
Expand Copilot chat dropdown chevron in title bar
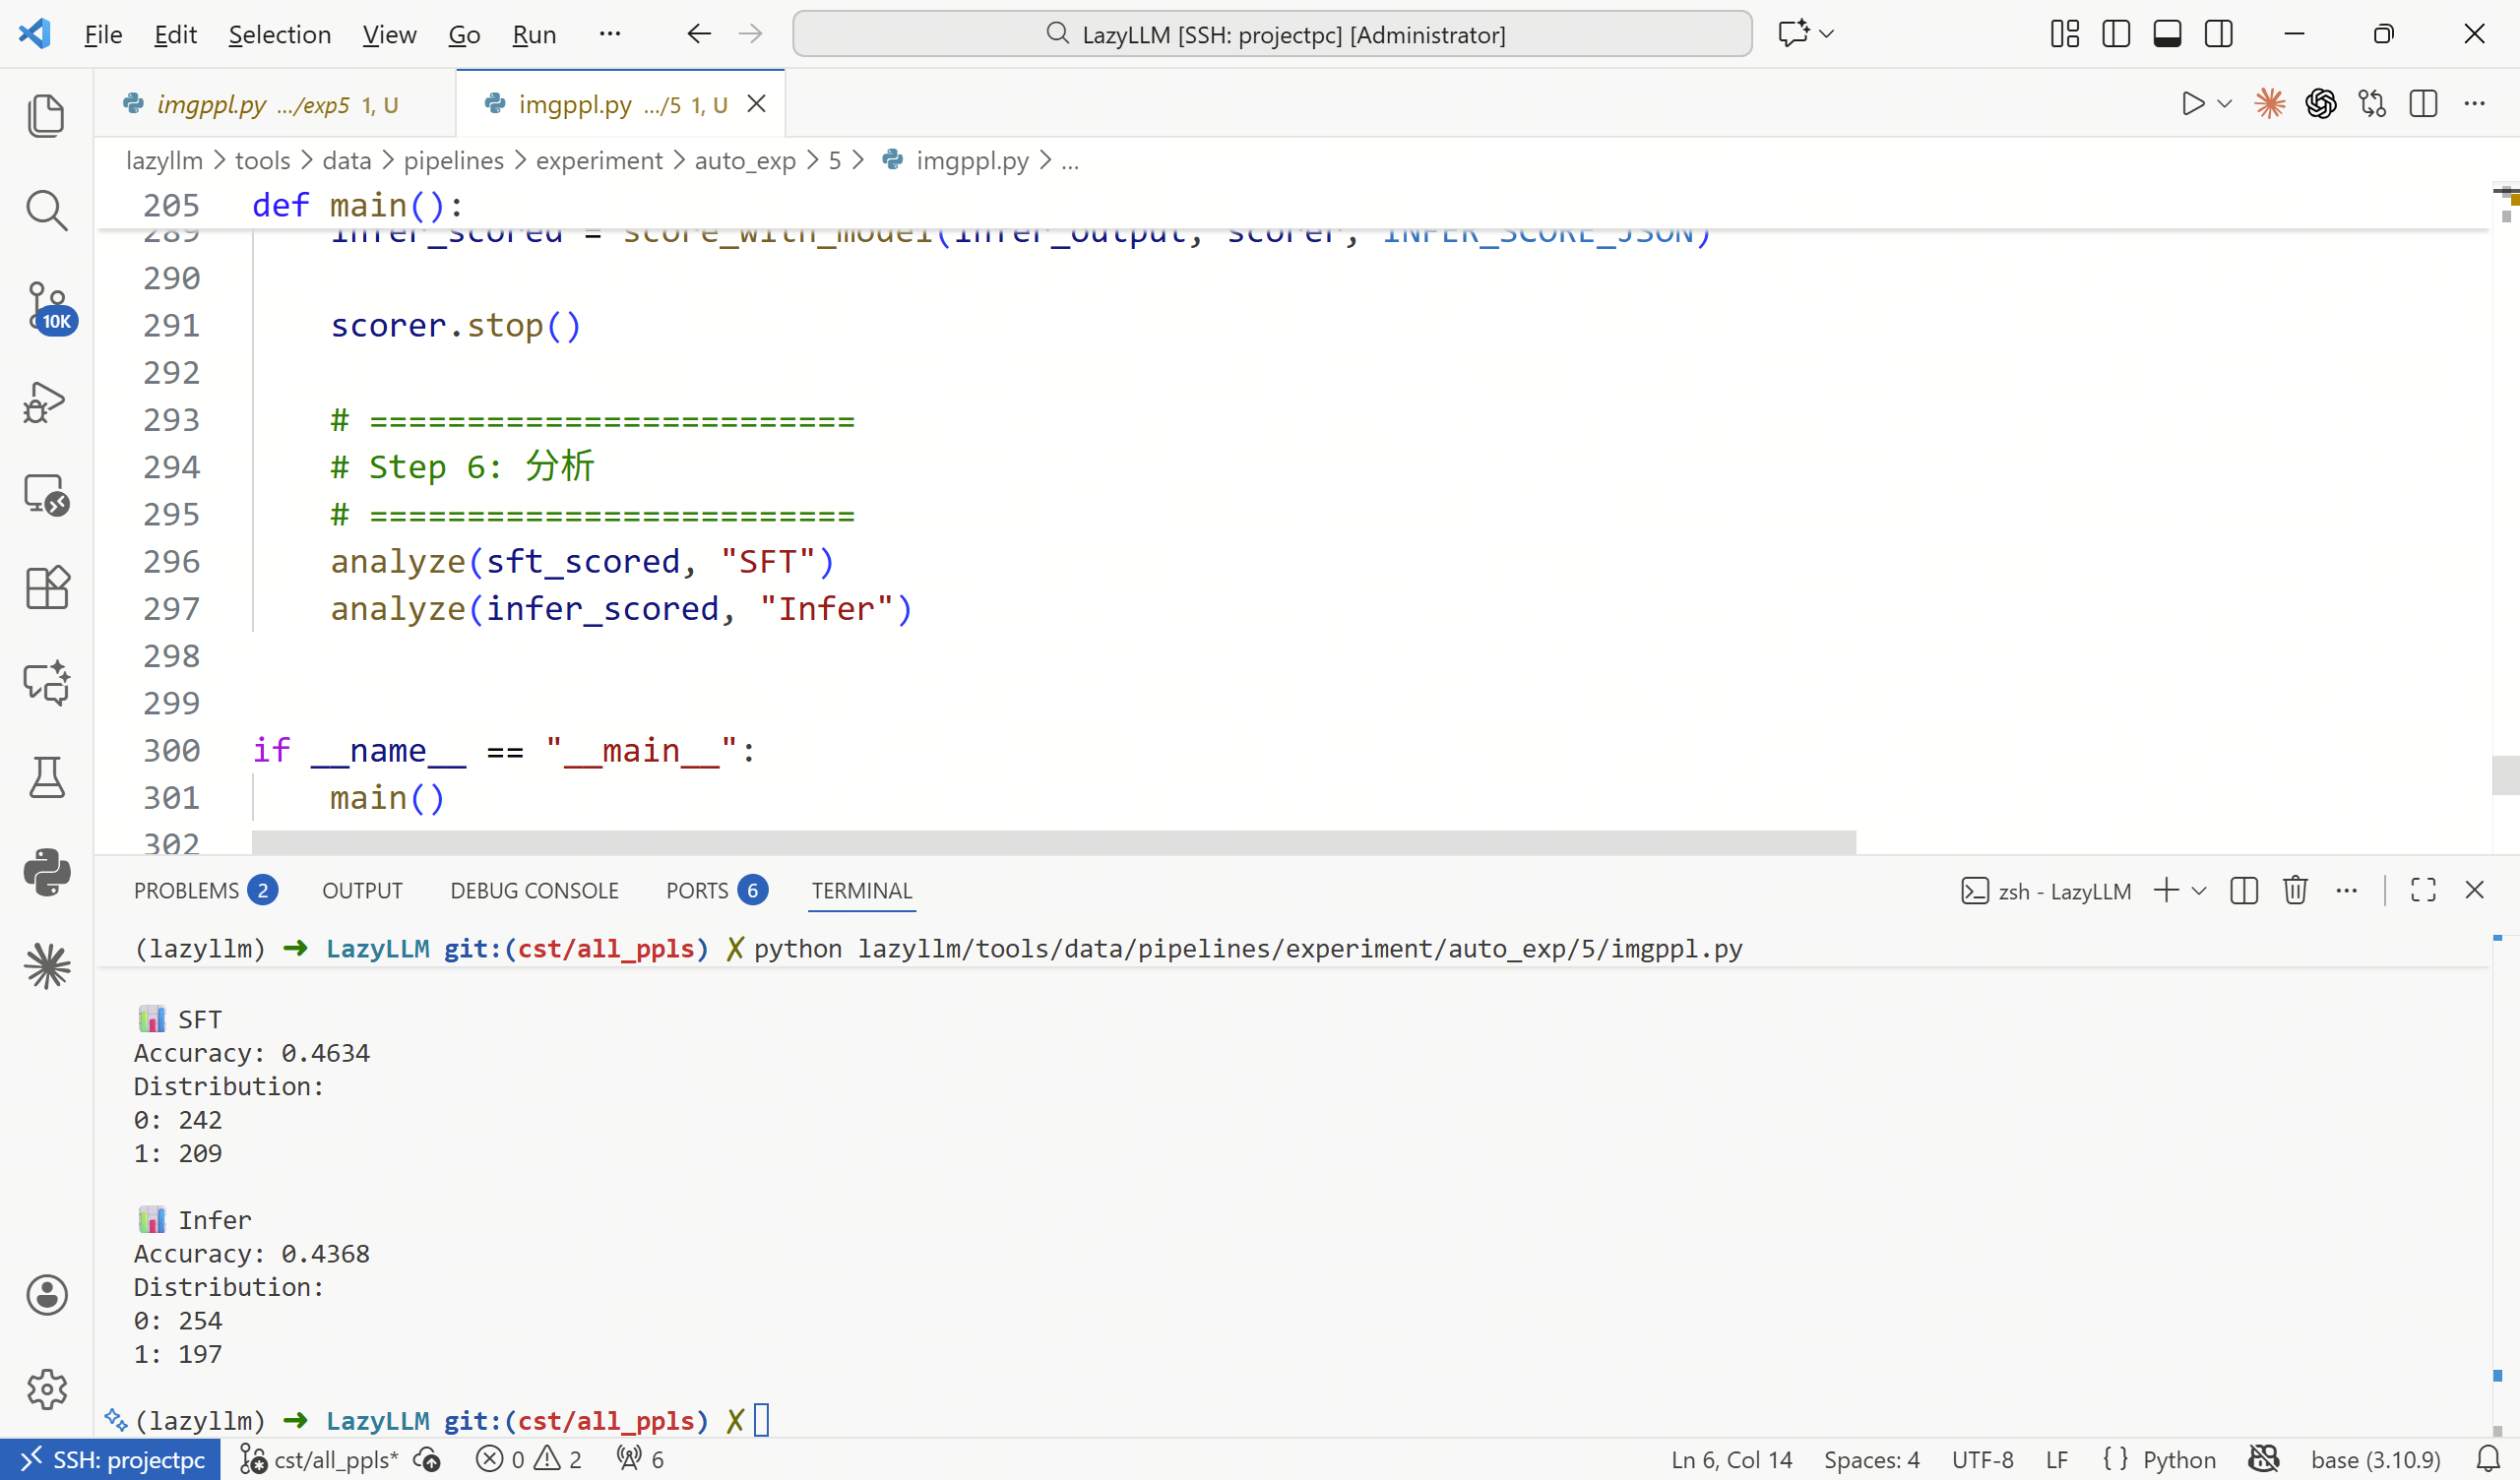click(1827, 34)
